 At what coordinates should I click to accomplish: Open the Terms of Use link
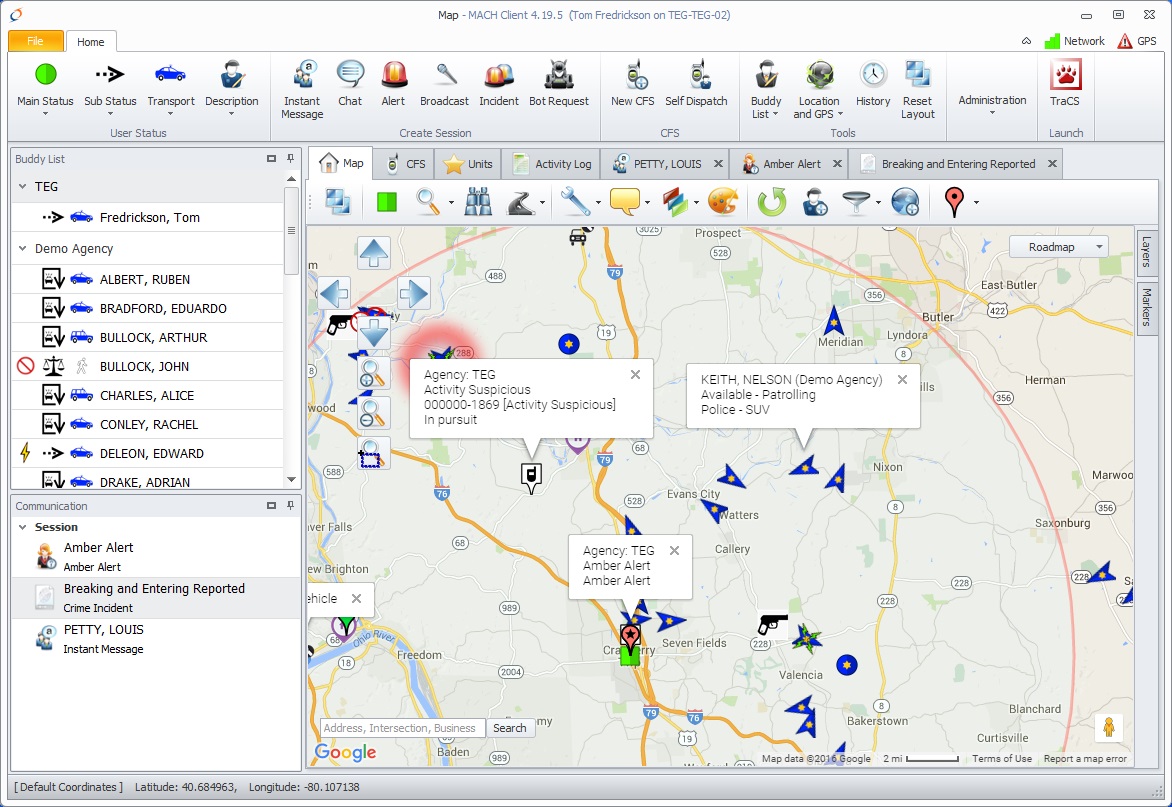(x=1002, y=758)
